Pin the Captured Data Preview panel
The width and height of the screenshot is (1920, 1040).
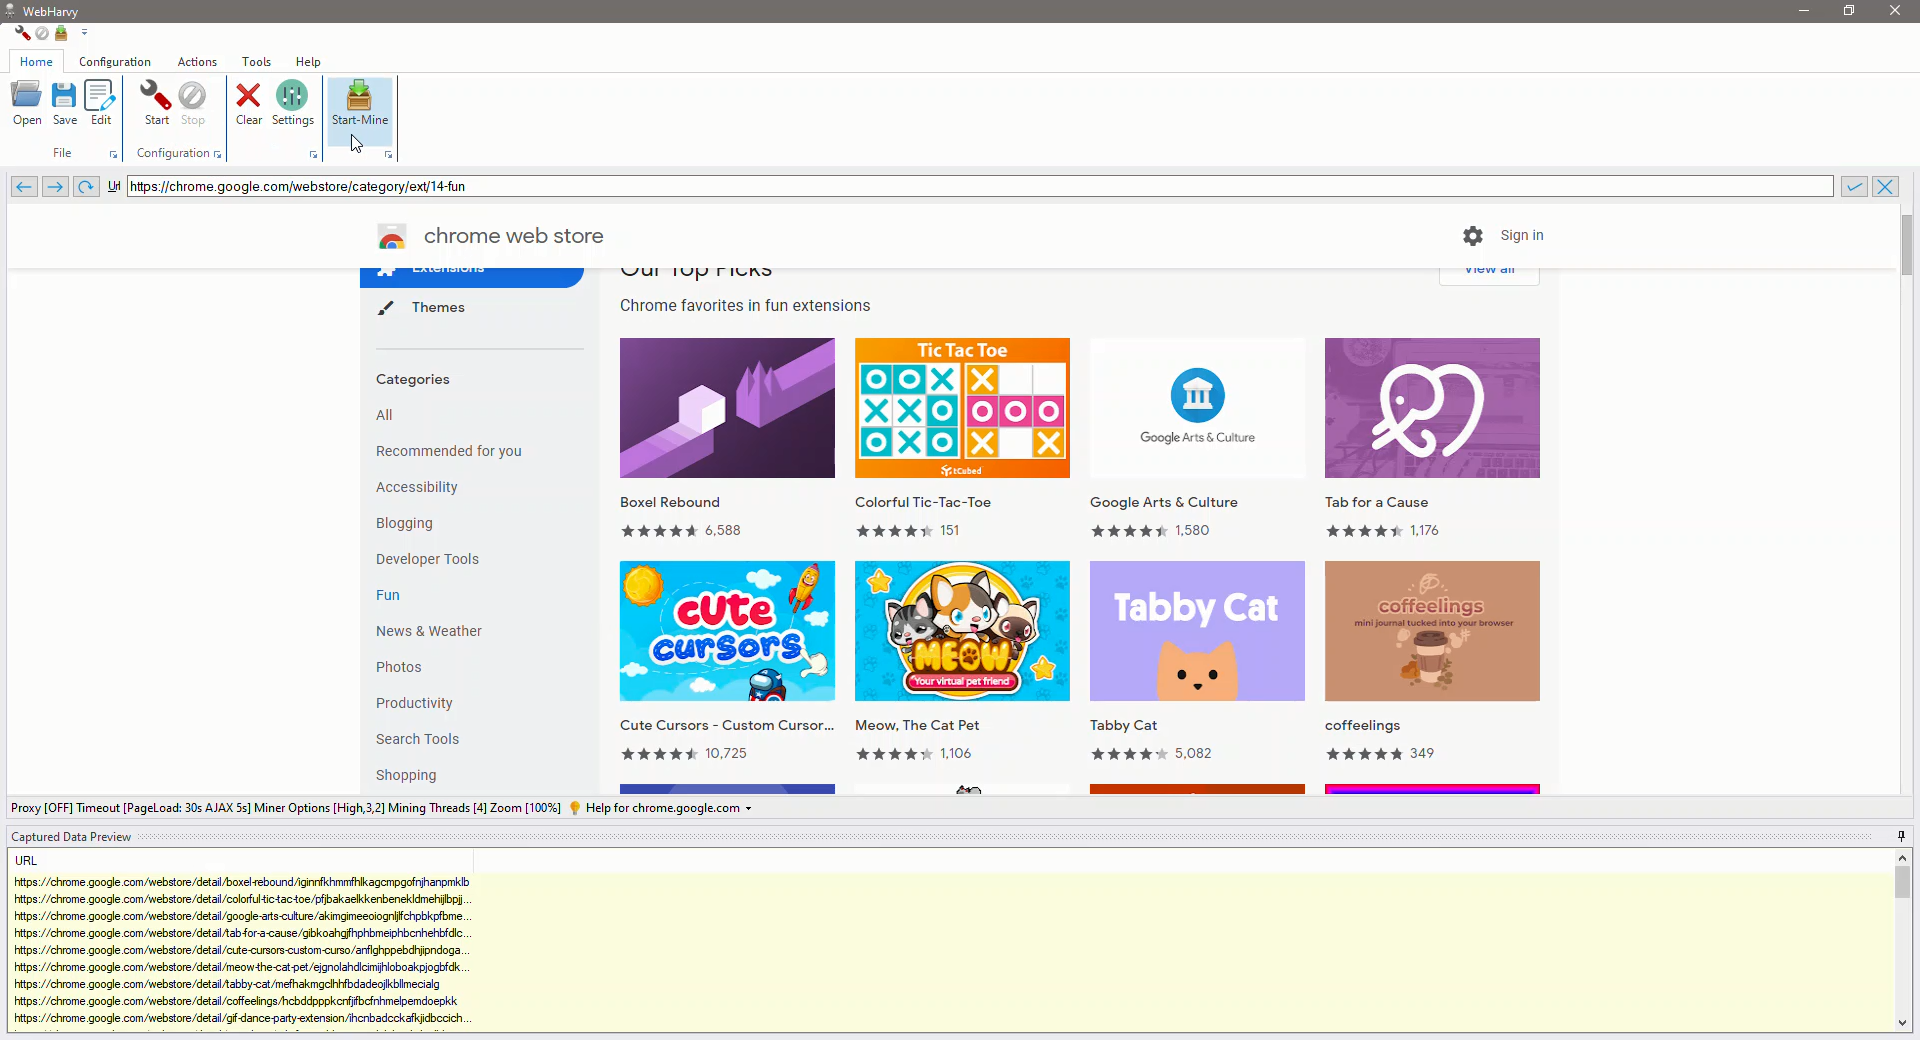coord(1901,836)
